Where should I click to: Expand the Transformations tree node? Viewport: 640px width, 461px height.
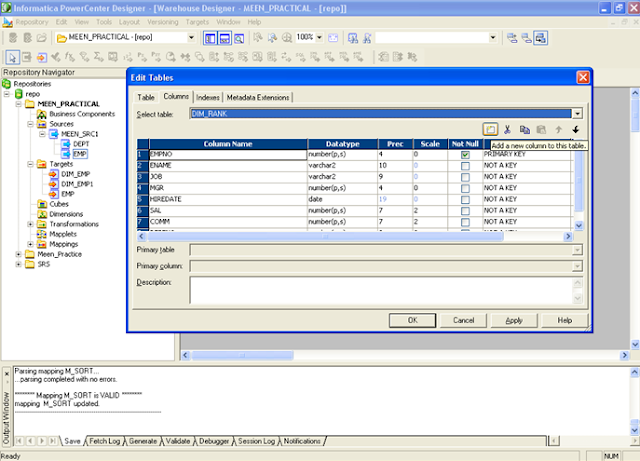30,224
